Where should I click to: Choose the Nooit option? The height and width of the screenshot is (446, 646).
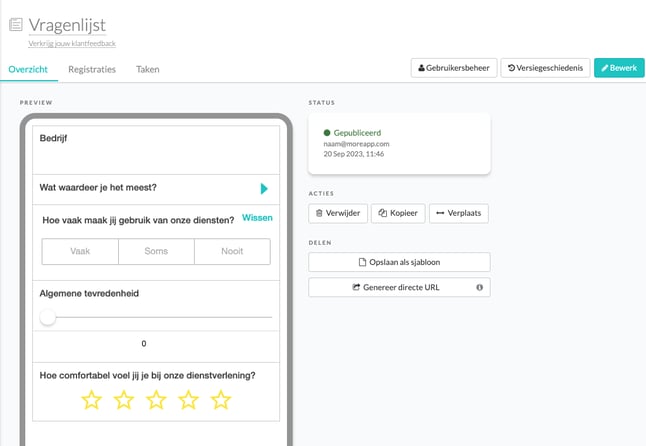pyautogui.click(x=232, y=252)
